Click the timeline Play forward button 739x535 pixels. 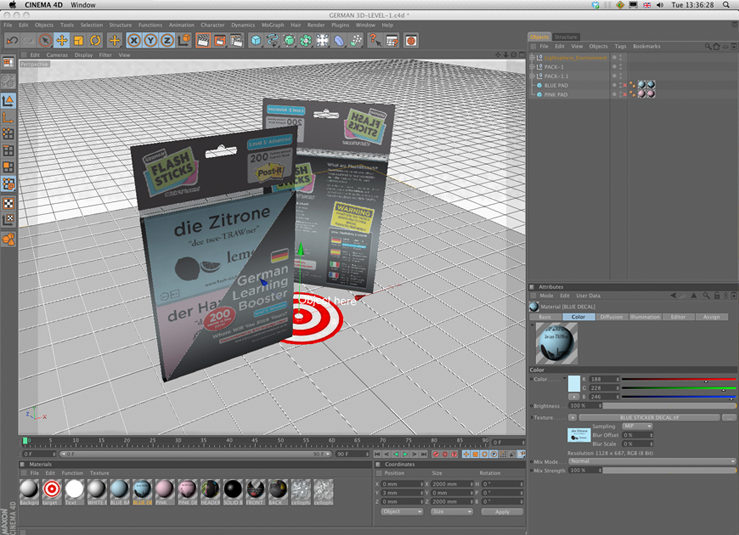pyautogui.click(x=405, y=454)
